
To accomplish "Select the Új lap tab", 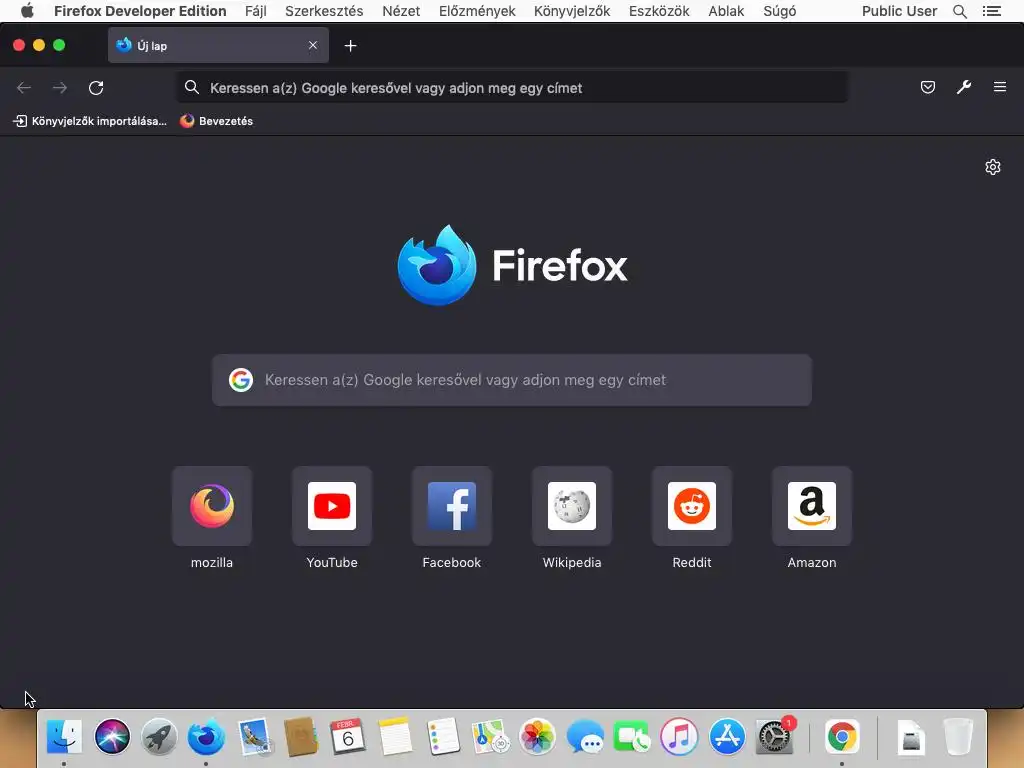I will (x=218, y=45).
